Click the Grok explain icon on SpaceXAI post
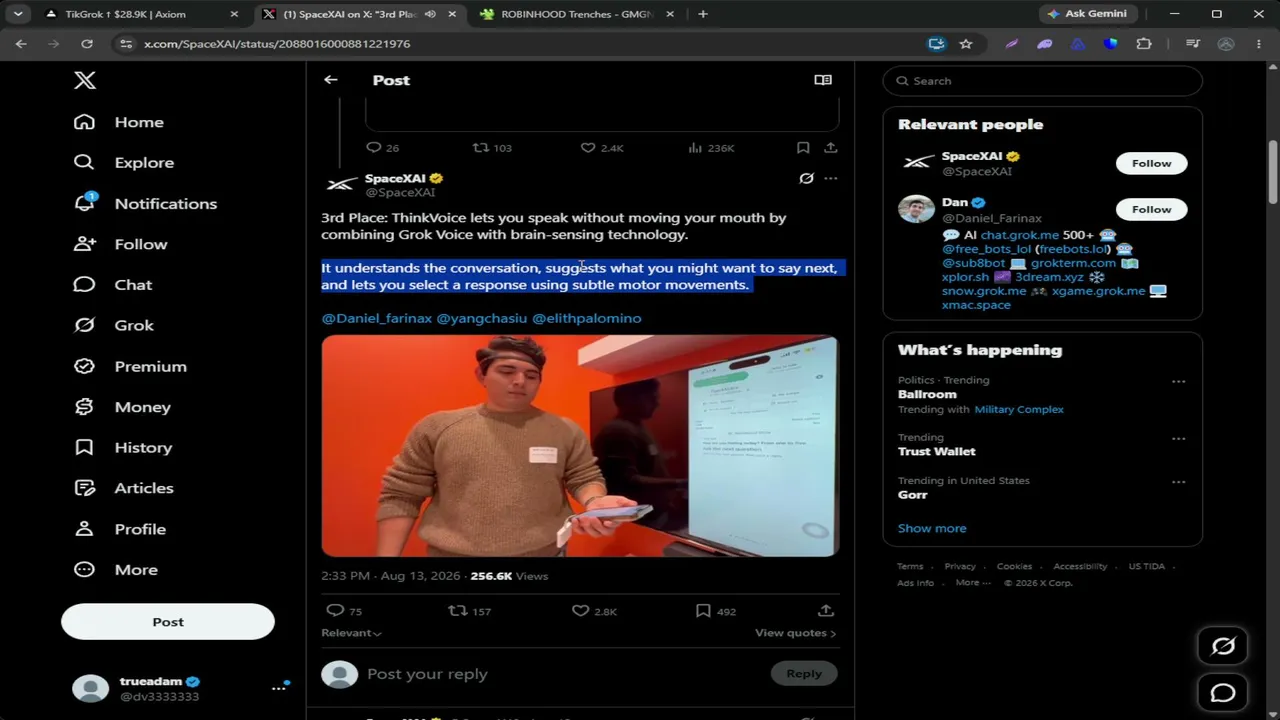 806,179
